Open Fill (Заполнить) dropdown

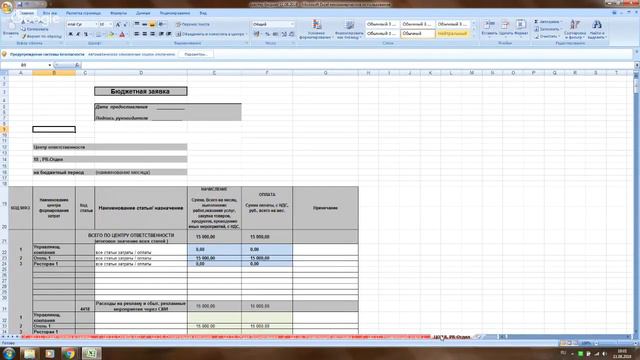pyautogui.click(x=548, y=29)
